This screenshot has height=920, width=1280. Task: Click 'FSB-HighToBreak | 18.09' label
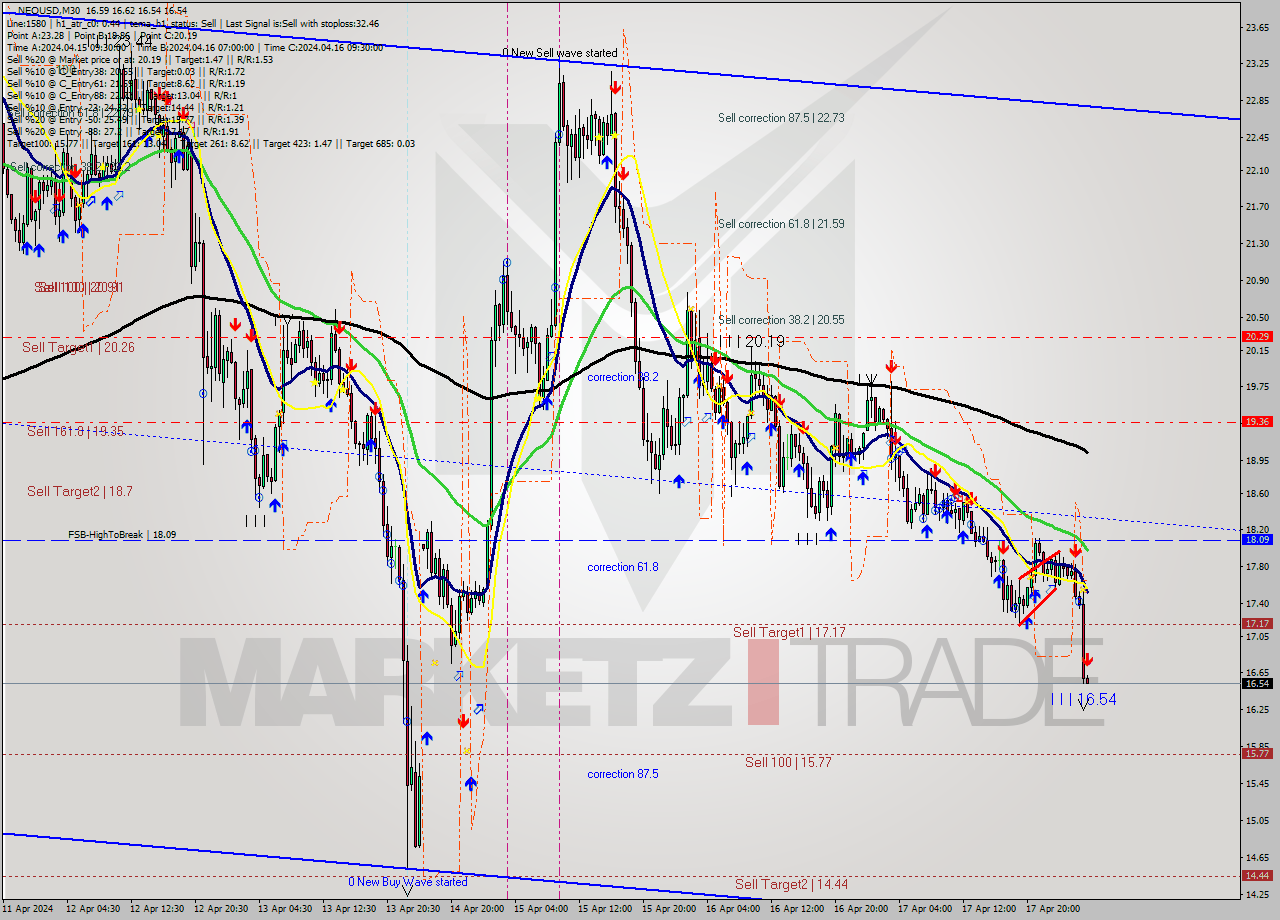tap(122, 535)
